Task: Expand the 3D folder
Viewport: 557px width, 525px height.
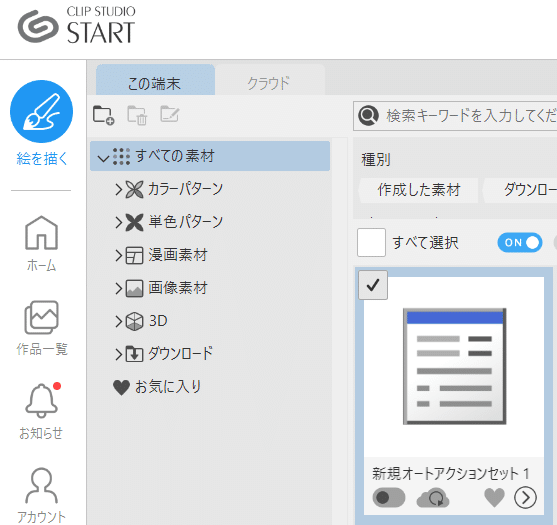Action: tap(118, 321)
